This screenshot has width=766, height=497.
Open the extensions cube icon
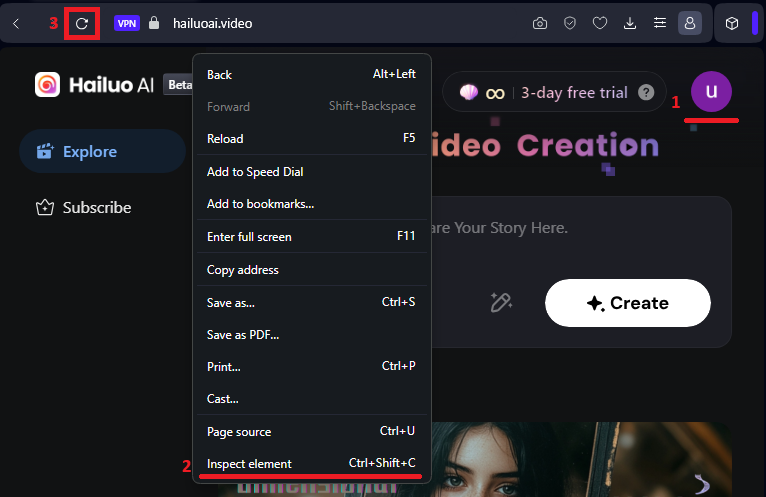[x=732, y=23]
